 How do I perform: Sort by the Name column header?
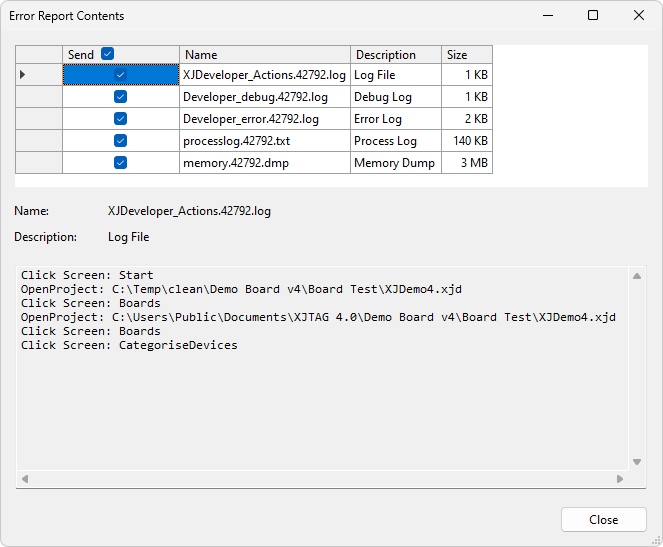pyautogui.click(x=264, y=55)
